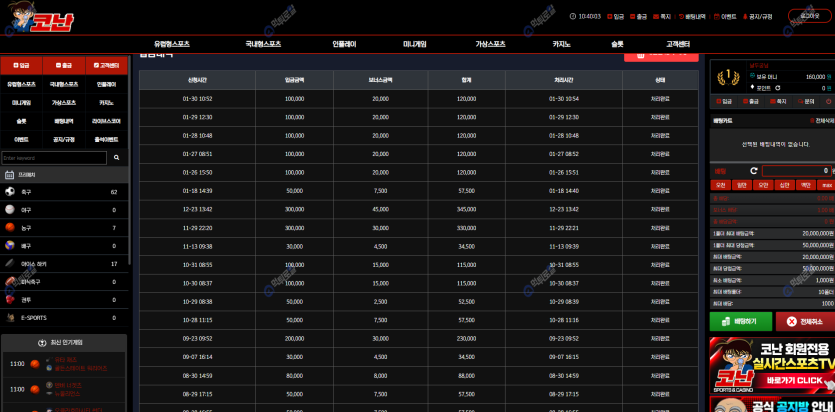Click the red 입금 button in left sidebar
The image size is (835, 412).
point(21,65)
